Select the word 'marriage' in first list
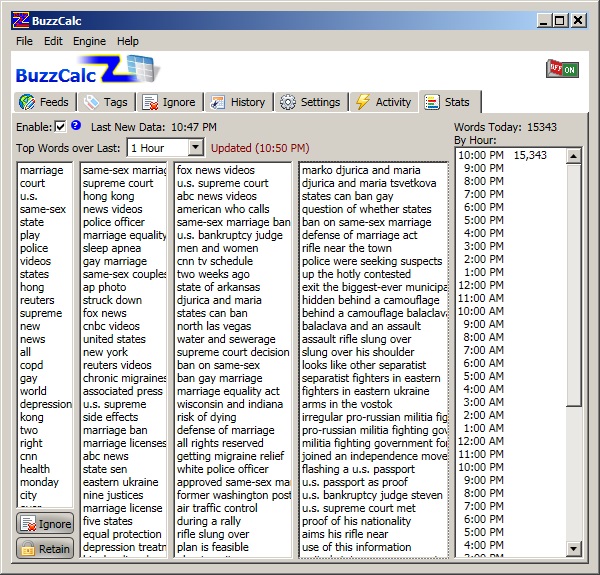The width and height of the screenshot is (600, 575). tap(41, 171)
